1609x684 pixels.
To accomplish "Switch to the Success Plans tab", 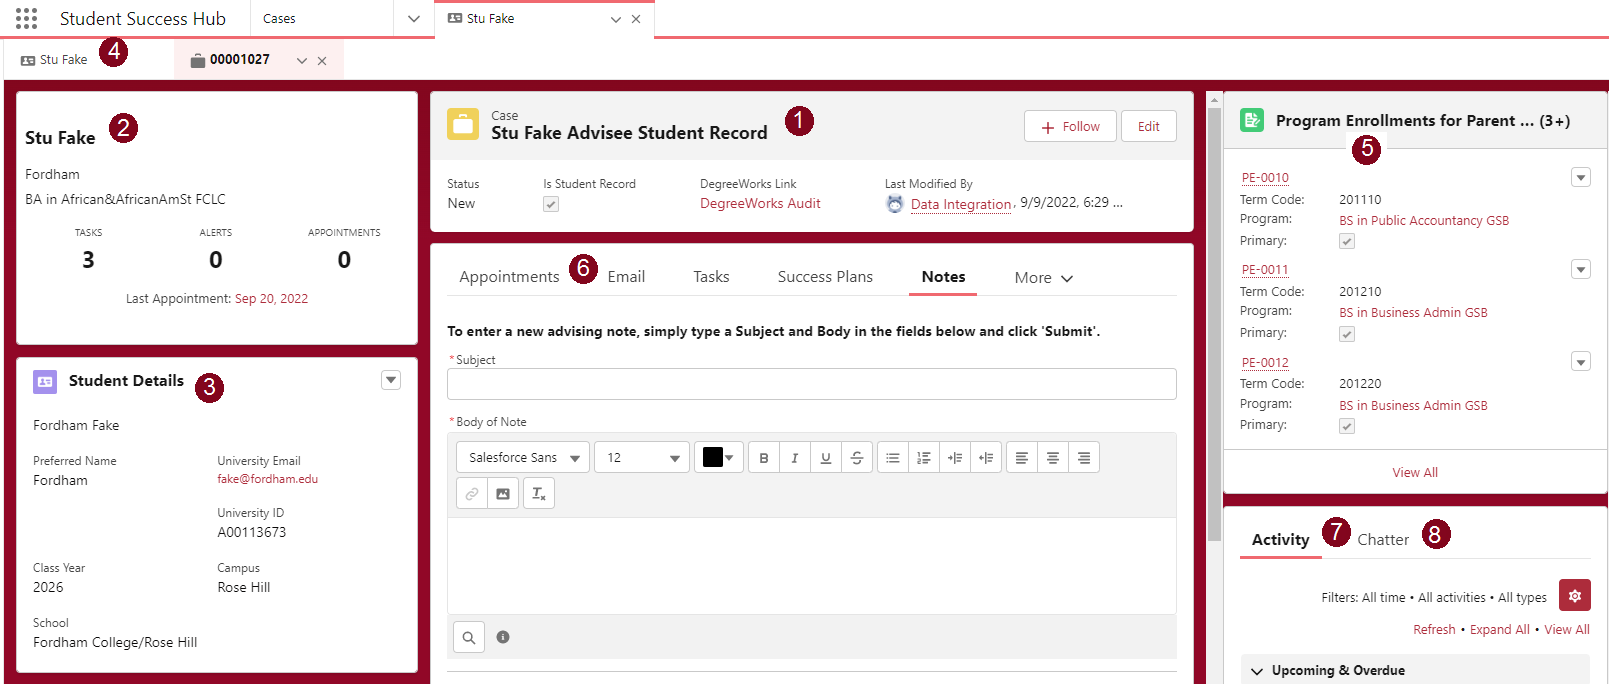I will 825,277.
